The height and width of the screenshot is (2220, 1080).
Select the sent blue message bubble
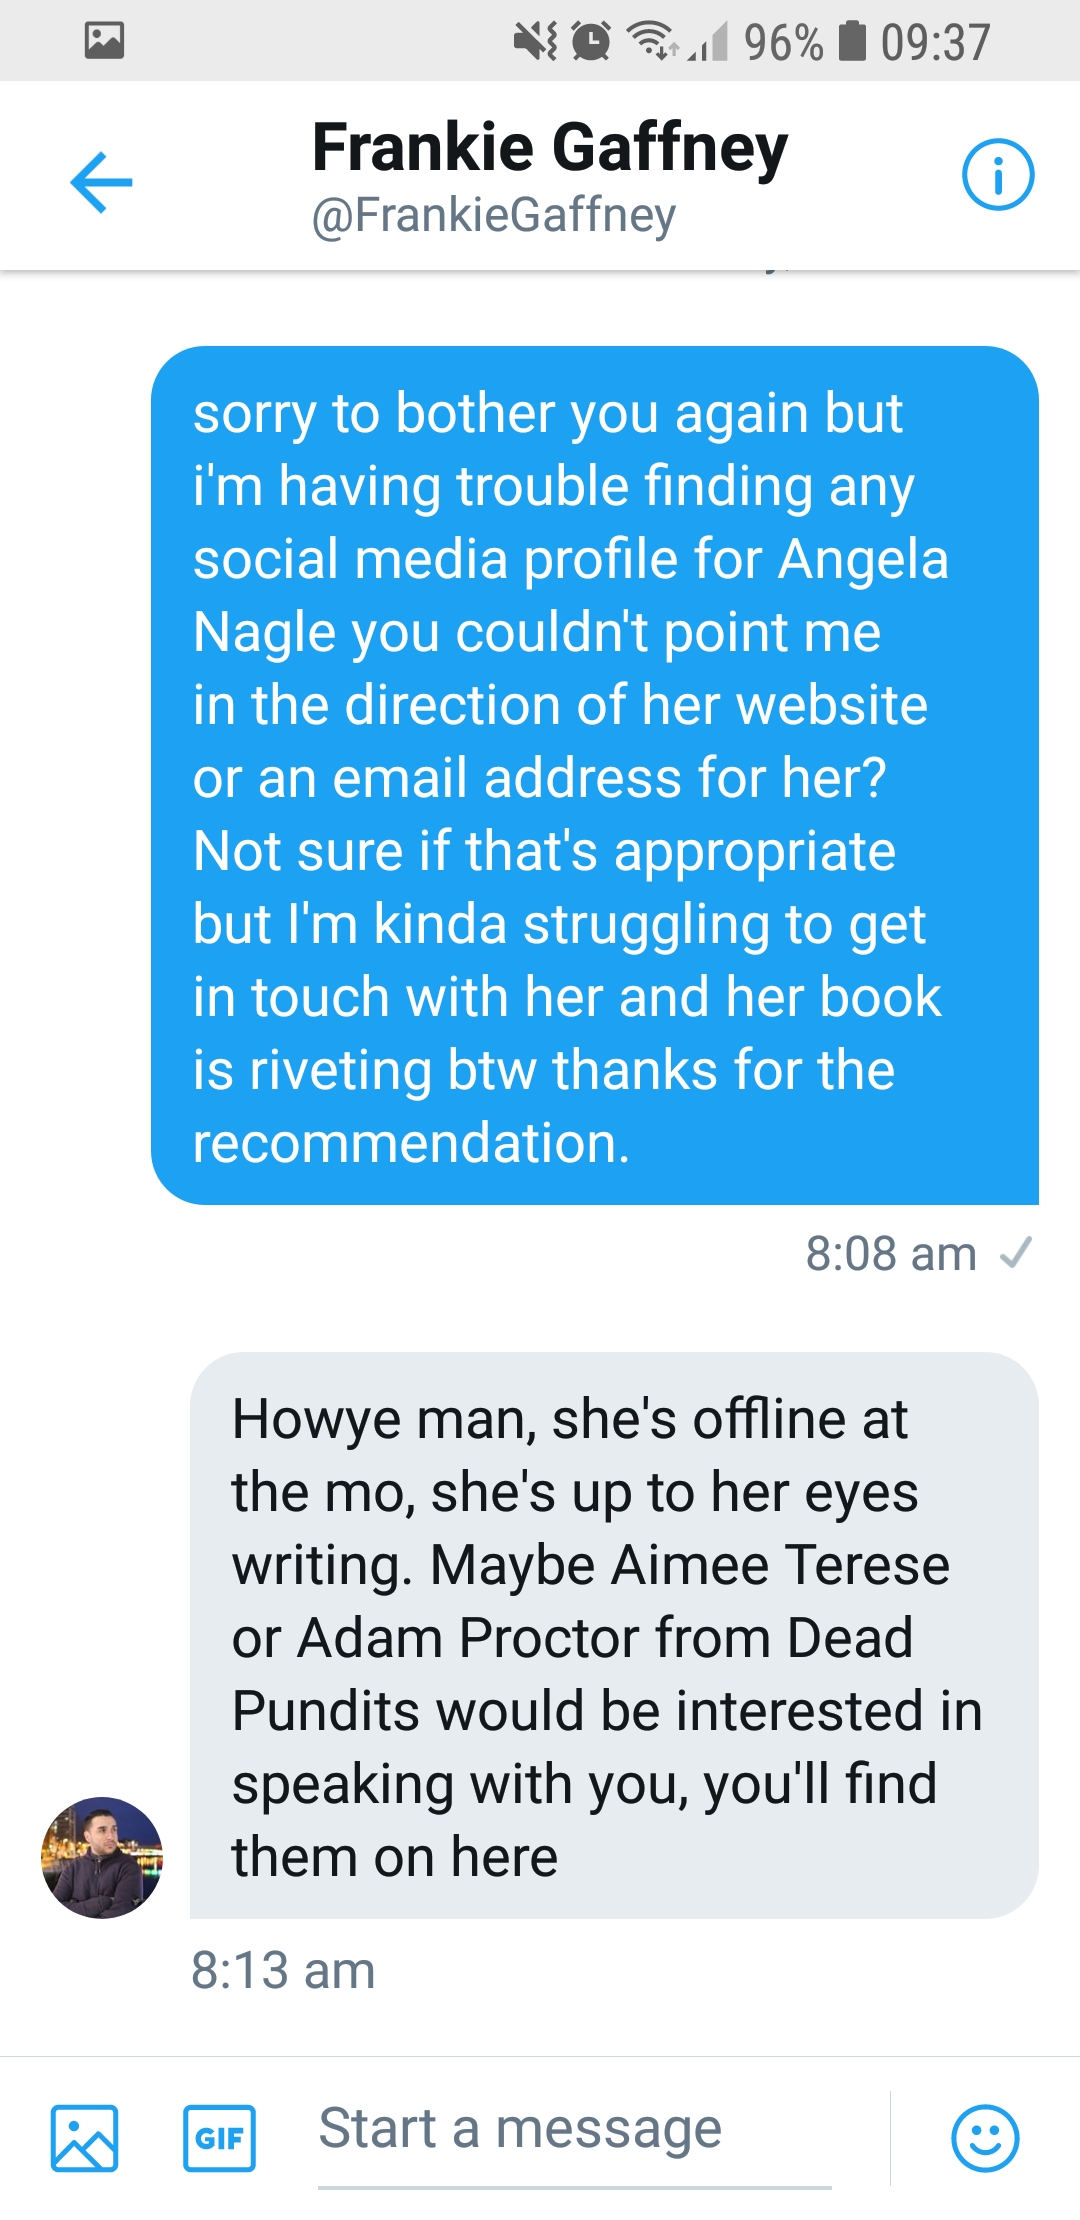[x=595, y=775]
